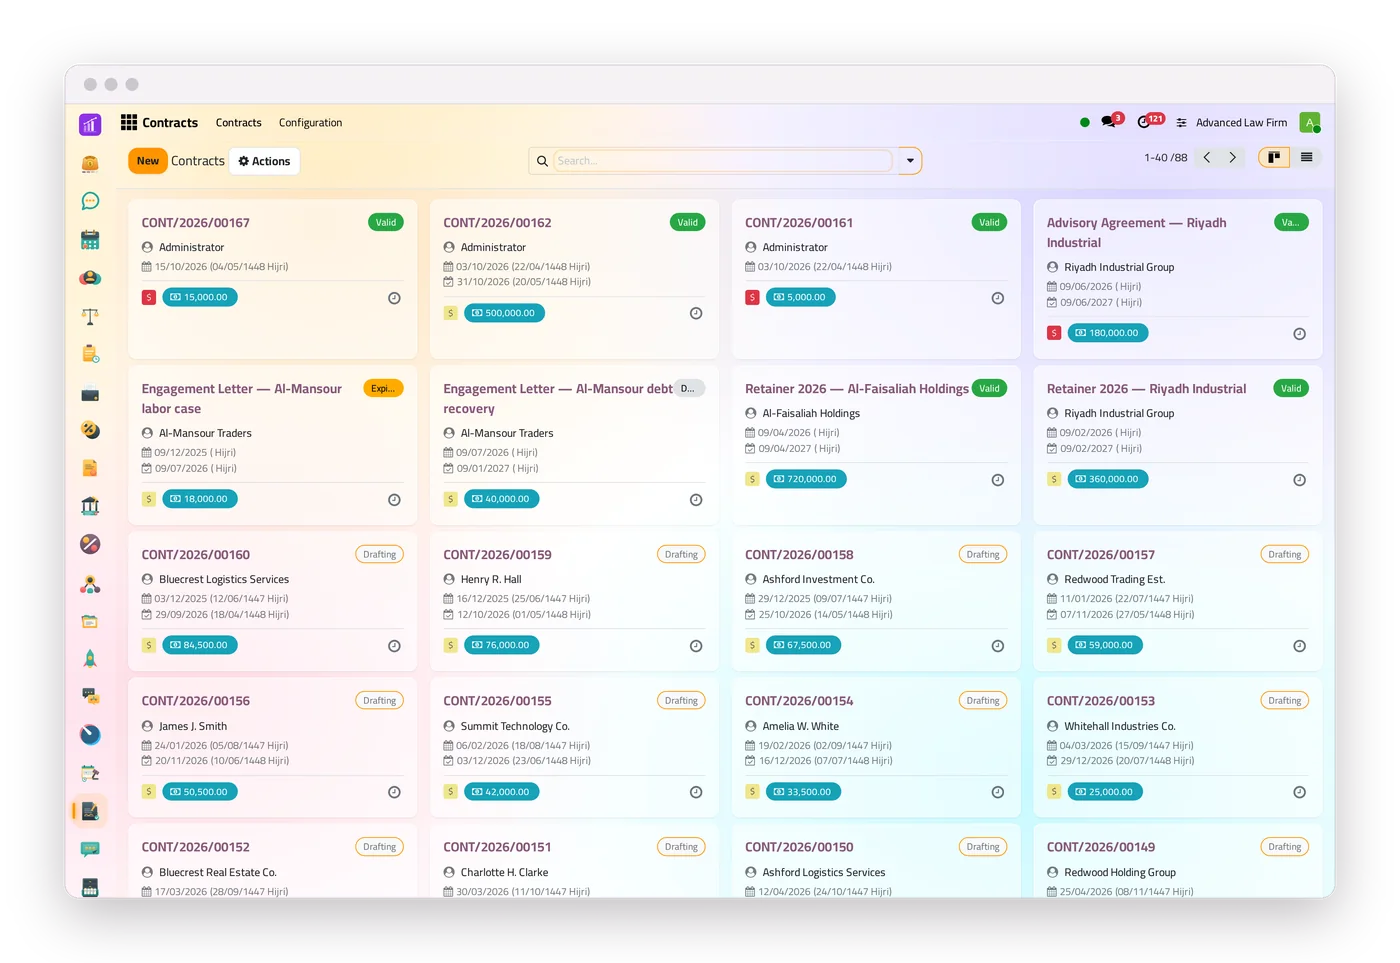Open the Actions gear dropdown

pos(264,161)
